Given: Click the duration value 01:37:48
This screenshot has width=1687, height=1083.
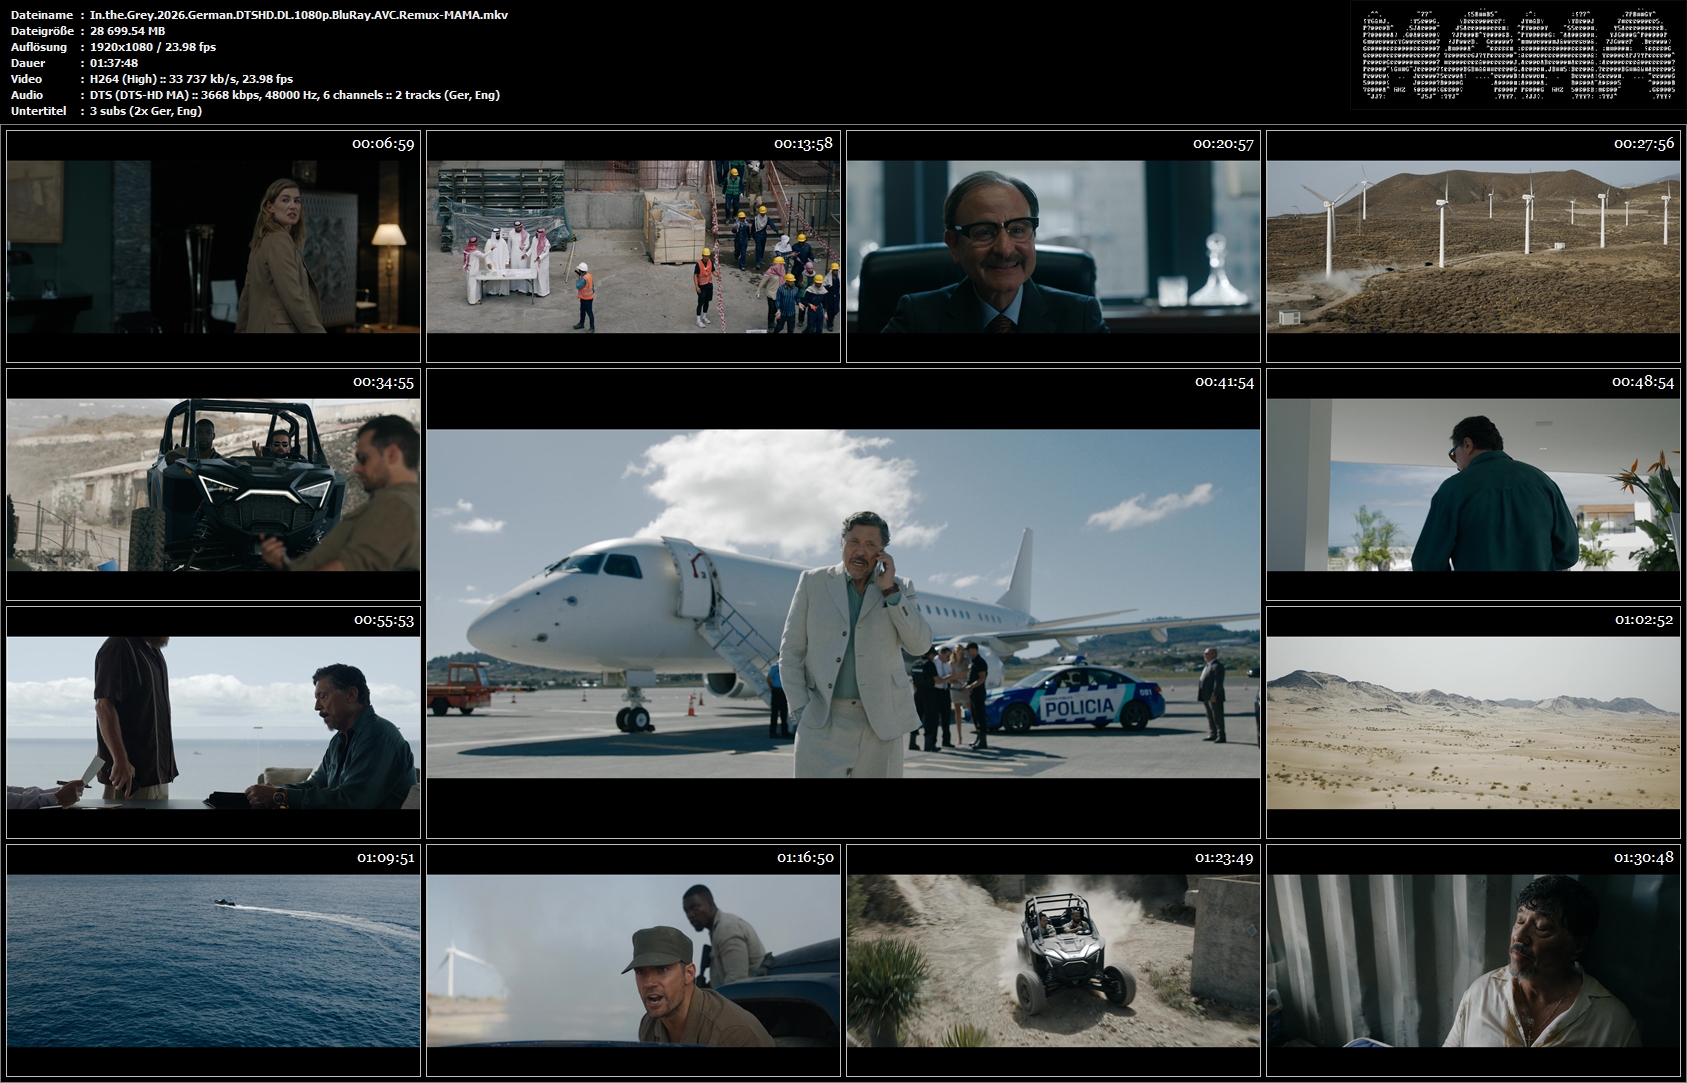Looking at the screenshot, I should coord(114,63).
